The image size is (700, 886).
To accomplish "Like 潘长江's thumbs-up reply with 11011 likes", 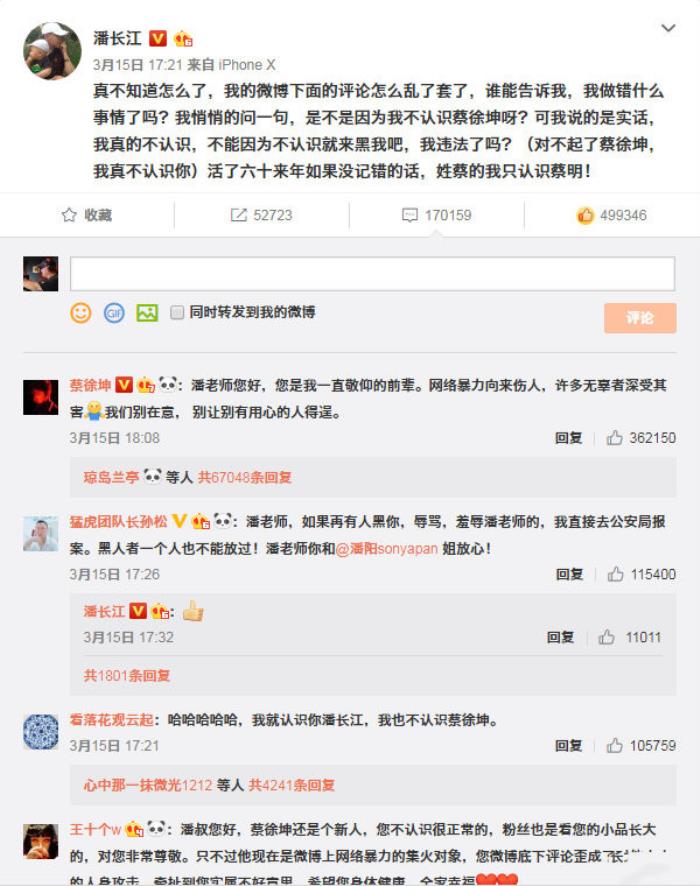I will tap(607, 637).
